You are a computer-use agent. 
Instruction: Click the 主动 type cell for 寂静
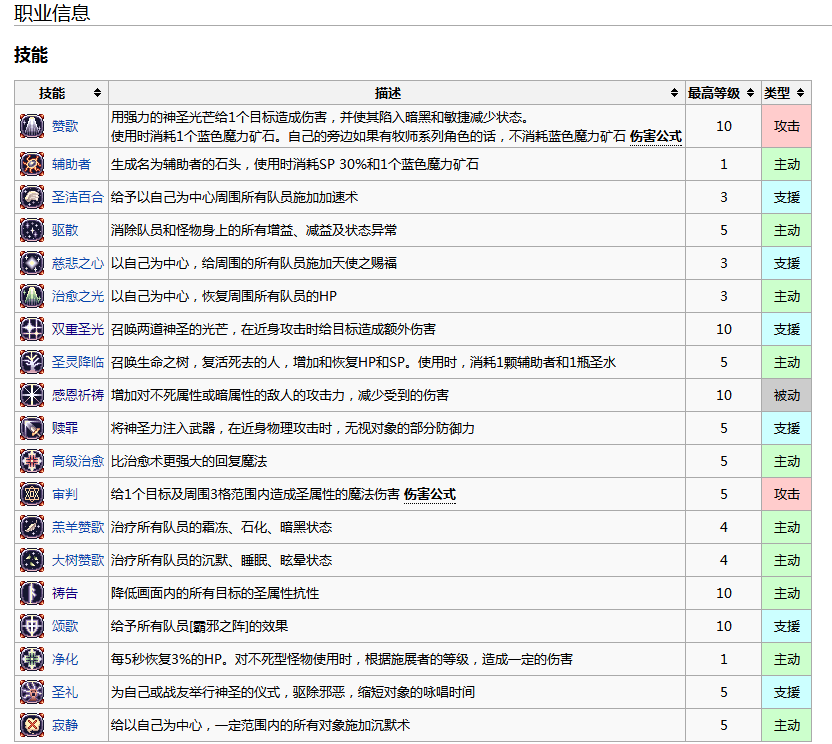[x=786, y=725]
